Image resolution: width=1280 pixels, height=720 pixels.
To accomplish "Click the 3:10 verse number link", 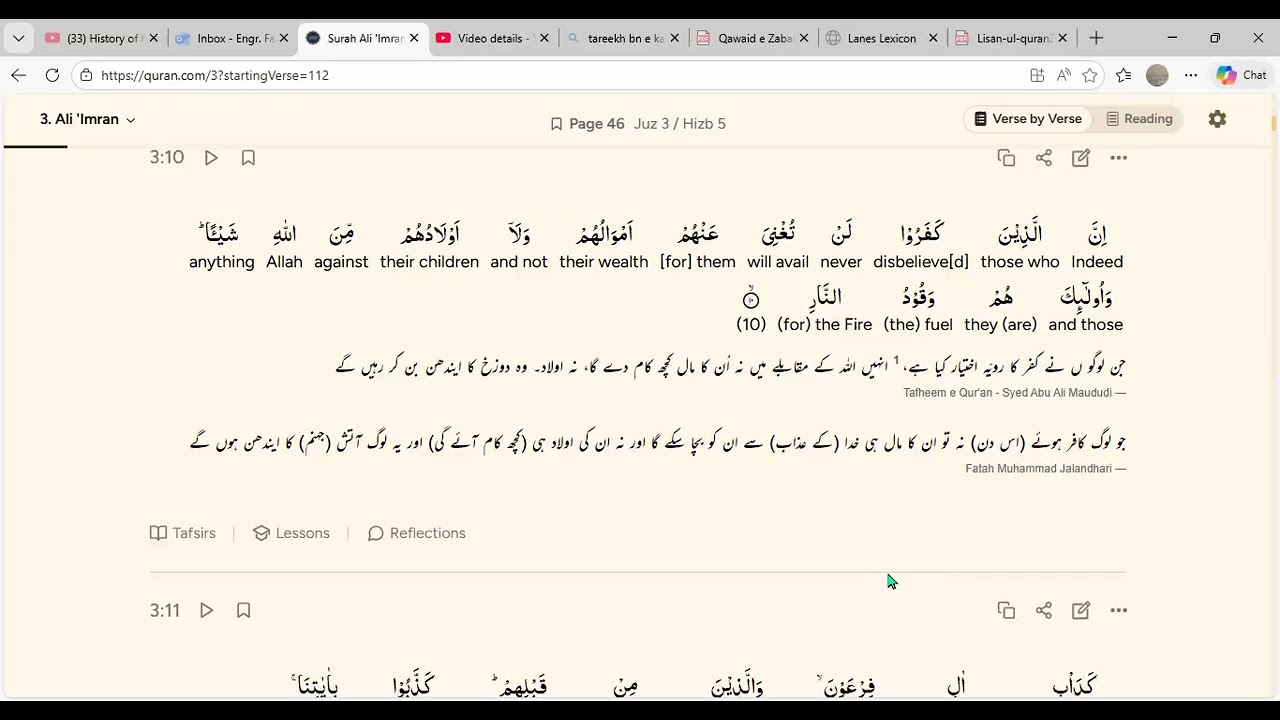I will pyautogui.click(x=167, y=158).
